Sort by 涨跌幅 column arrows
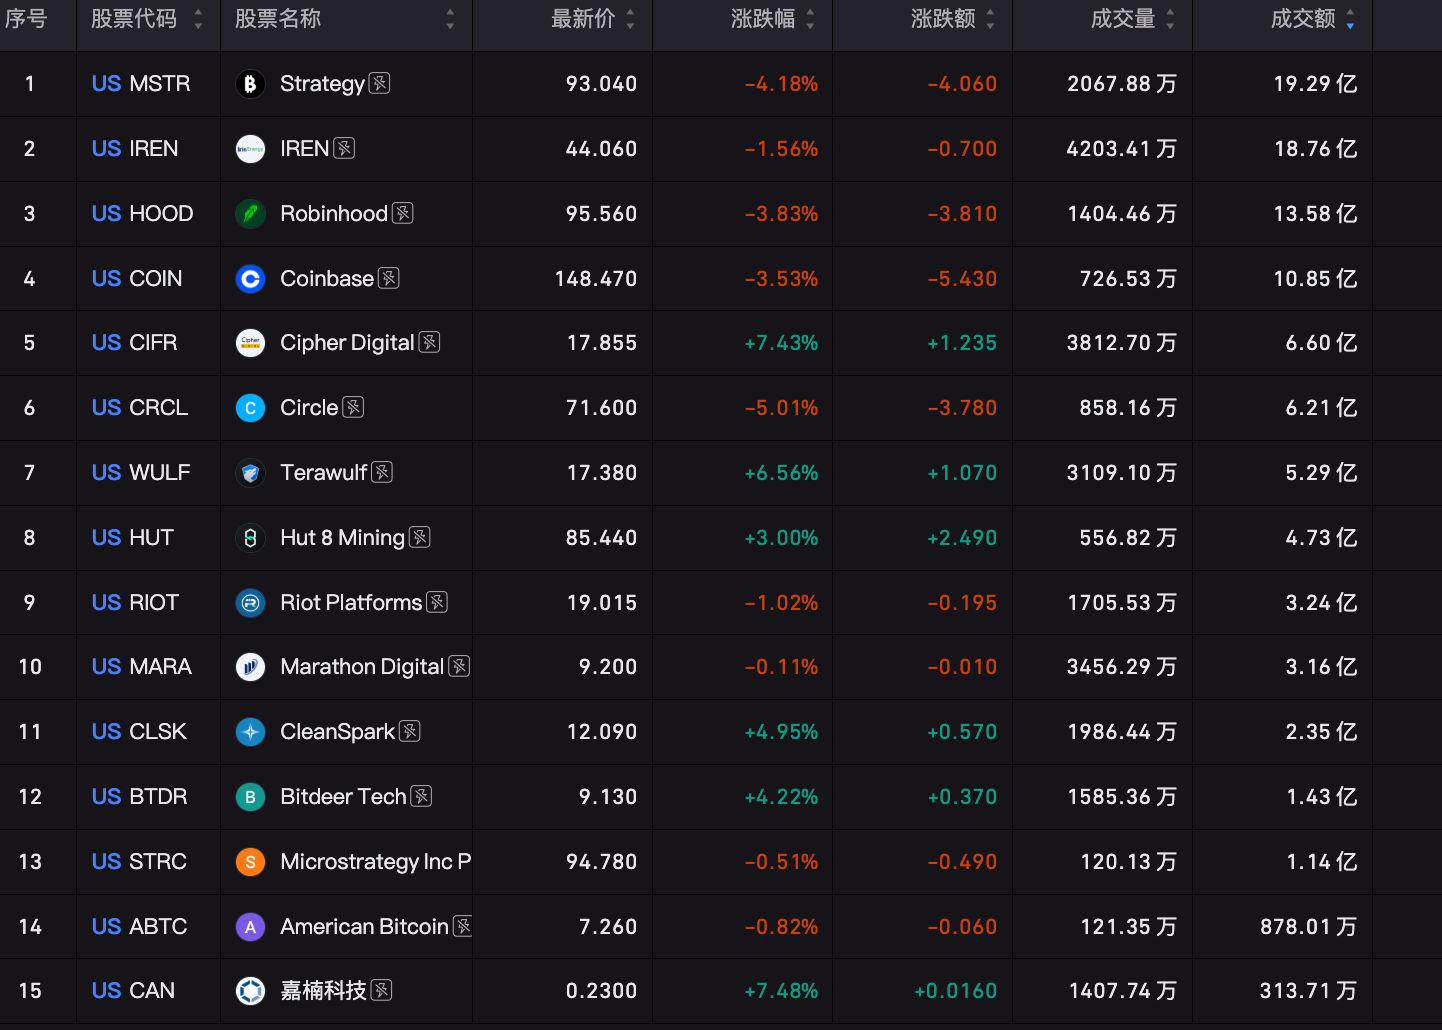The image size is (1442, 1030). point(810,19)
